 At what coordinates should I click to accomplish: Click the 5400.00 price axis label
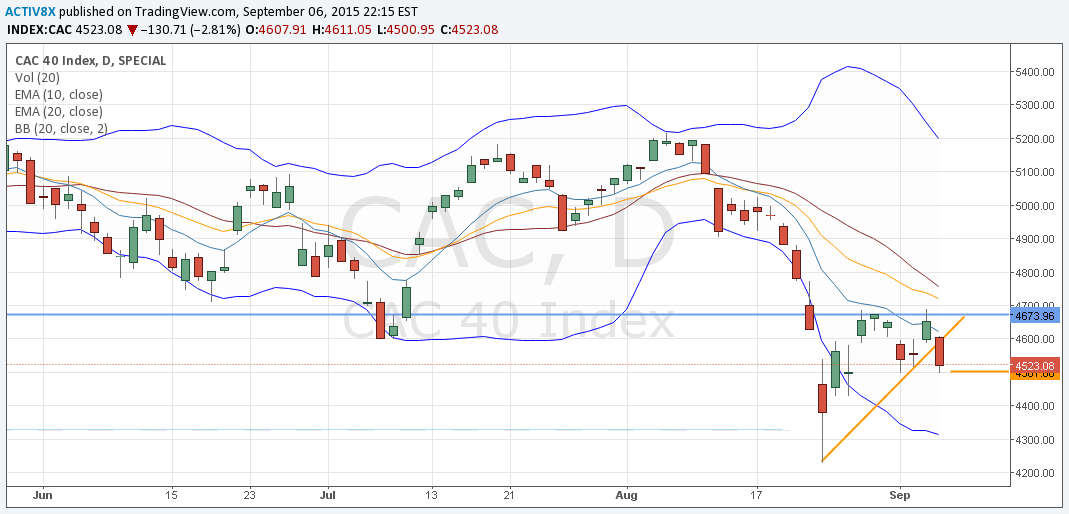1035,72
